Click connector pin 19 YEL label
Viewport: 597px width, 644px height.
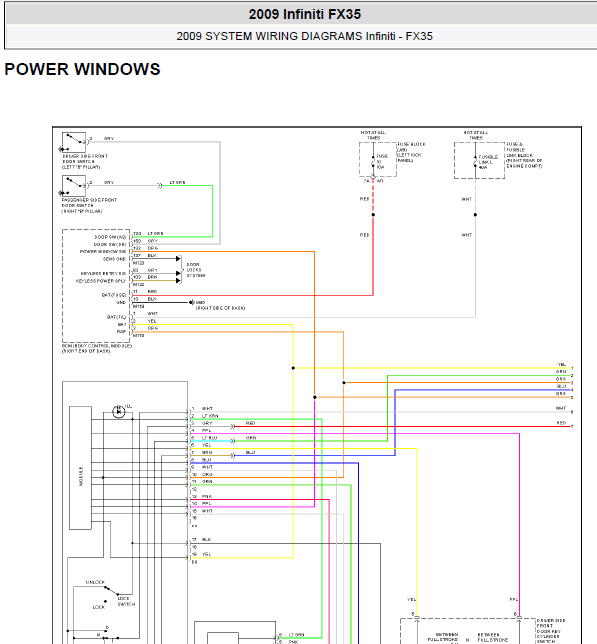(207, 554)
